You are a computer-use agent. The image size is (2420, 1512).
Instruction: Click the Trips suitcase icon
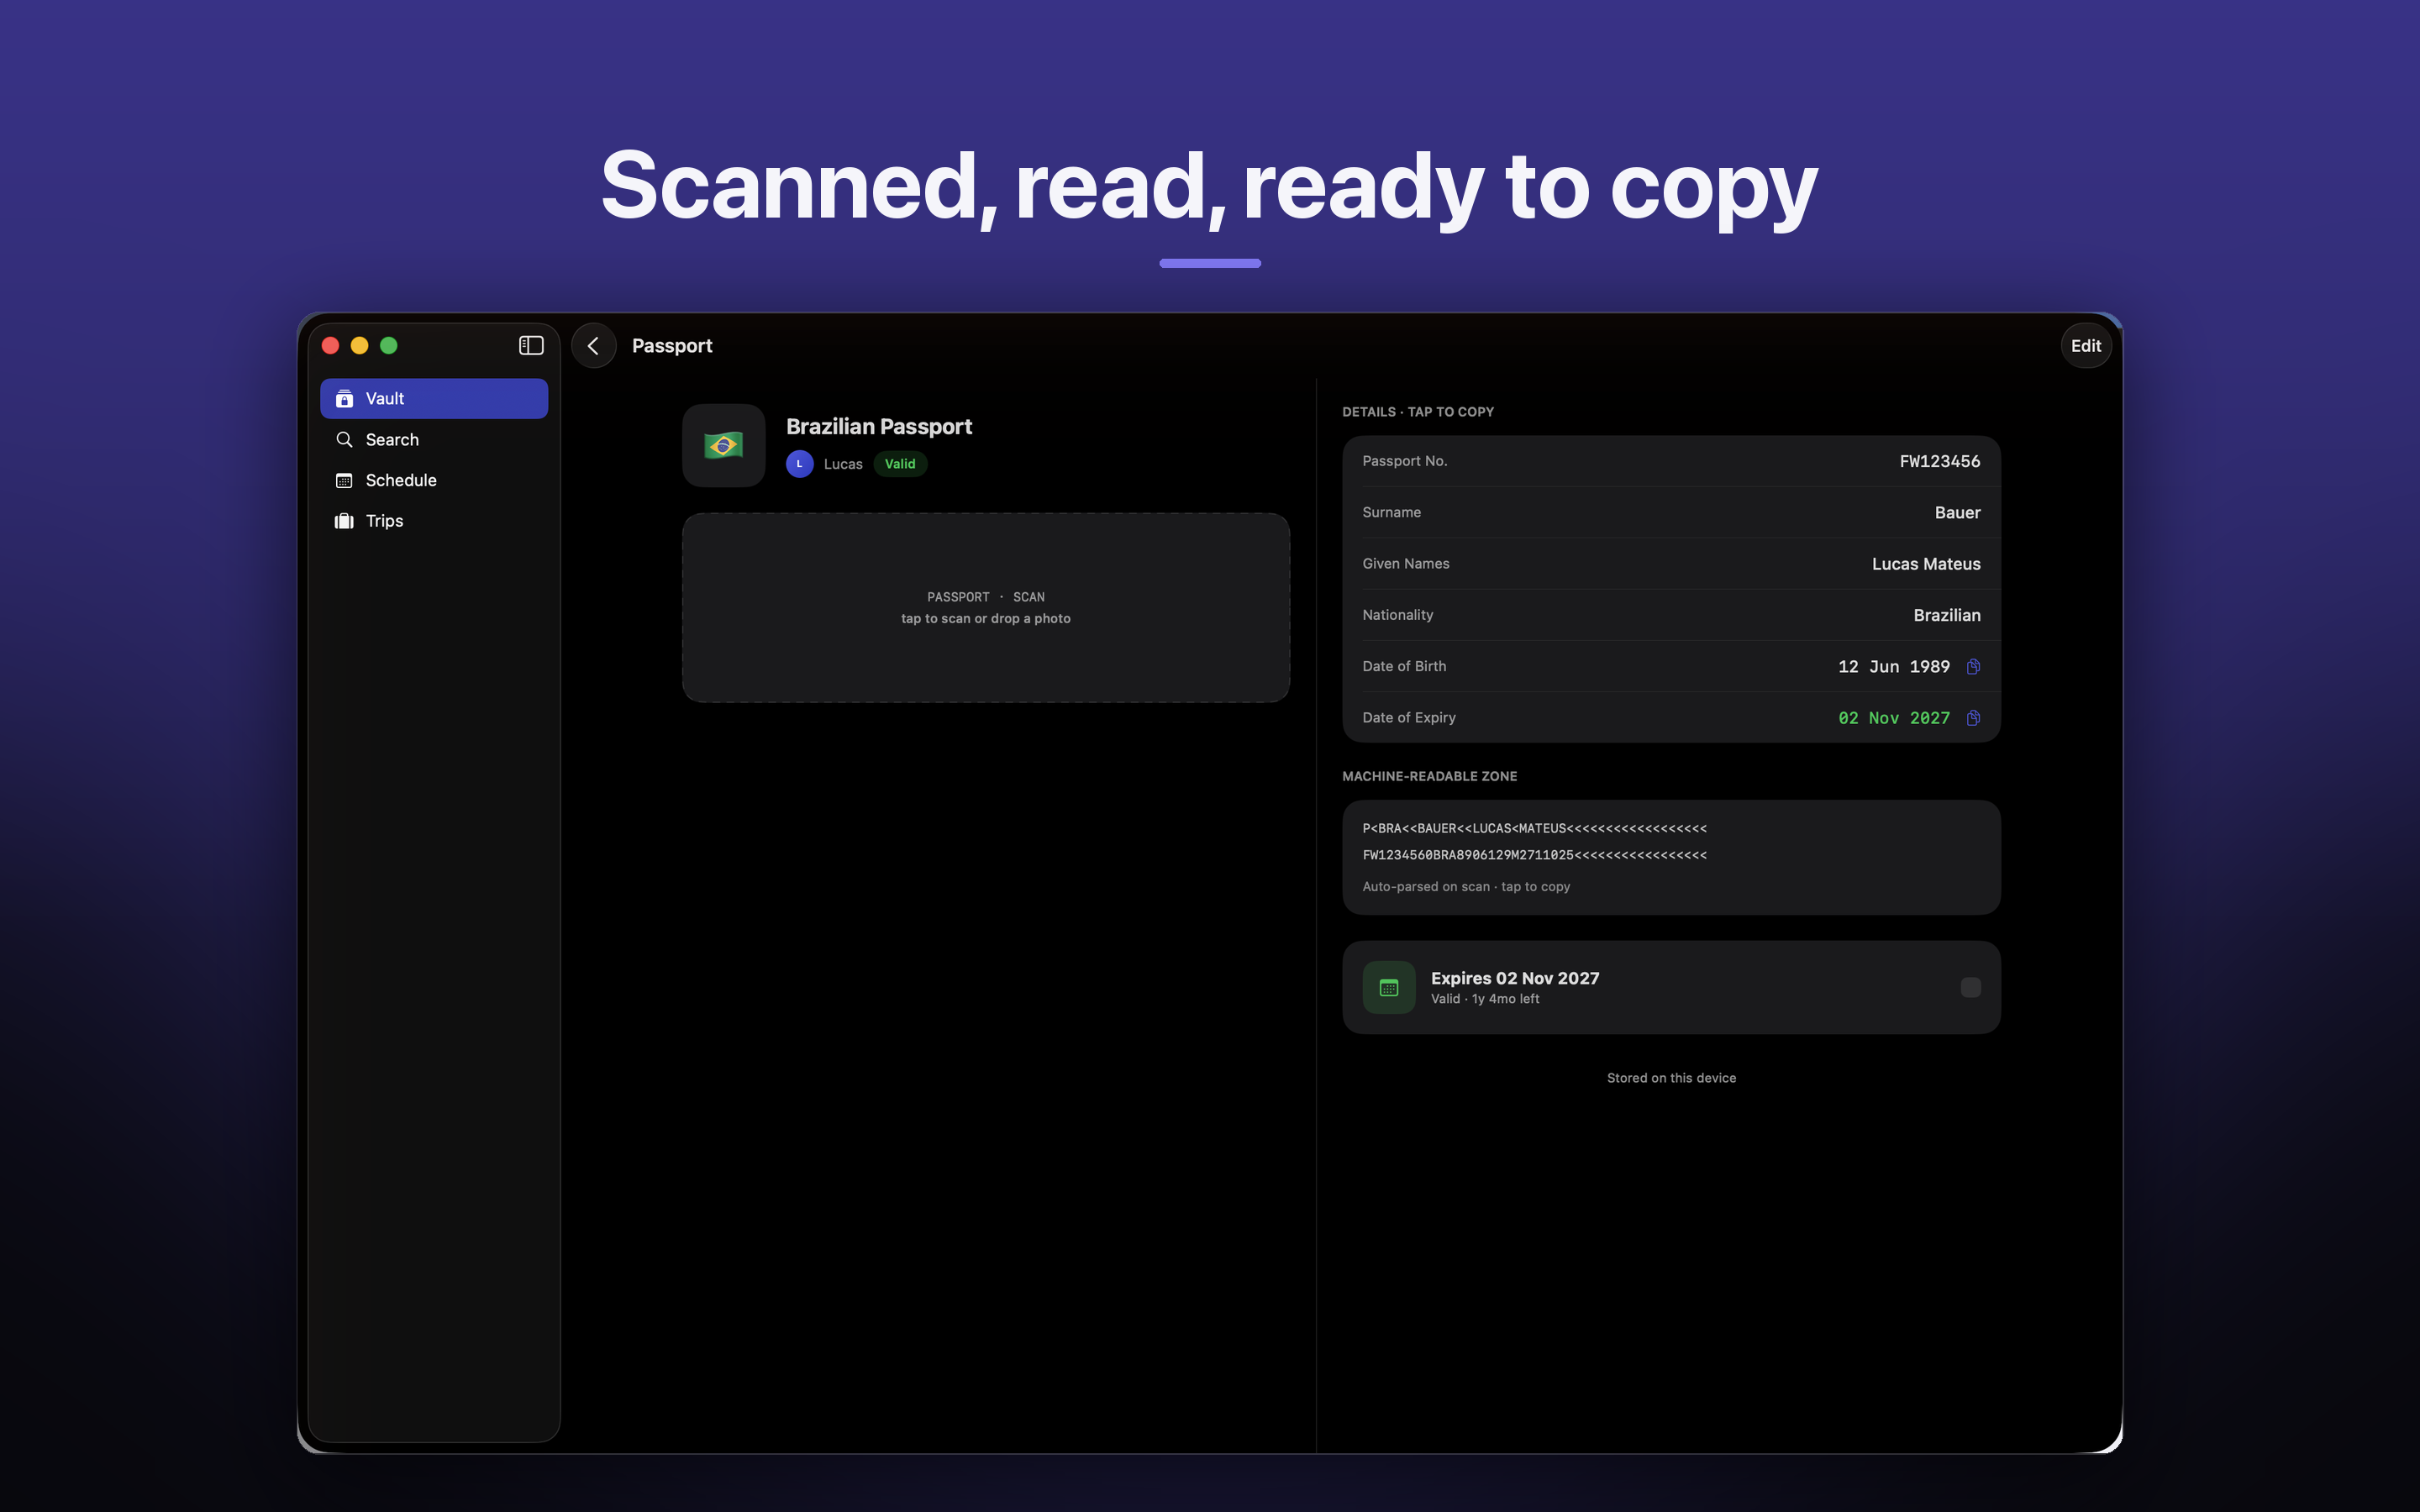point(344,521)
